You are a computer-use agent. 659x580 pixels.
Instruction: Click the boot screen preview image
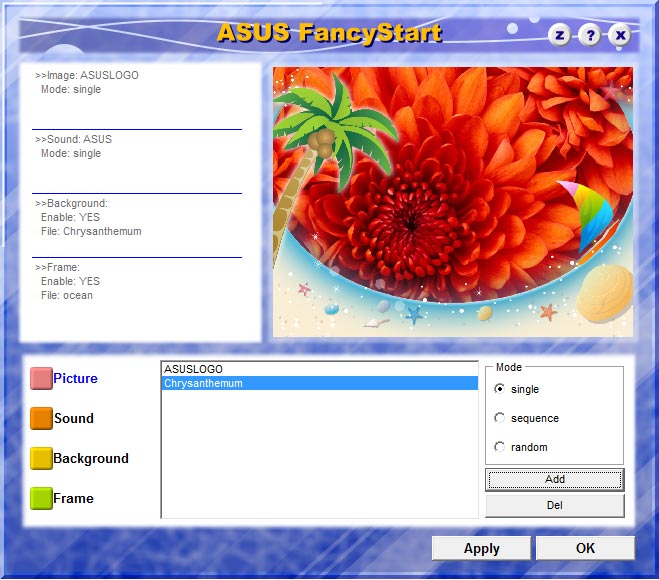(453, 202)
